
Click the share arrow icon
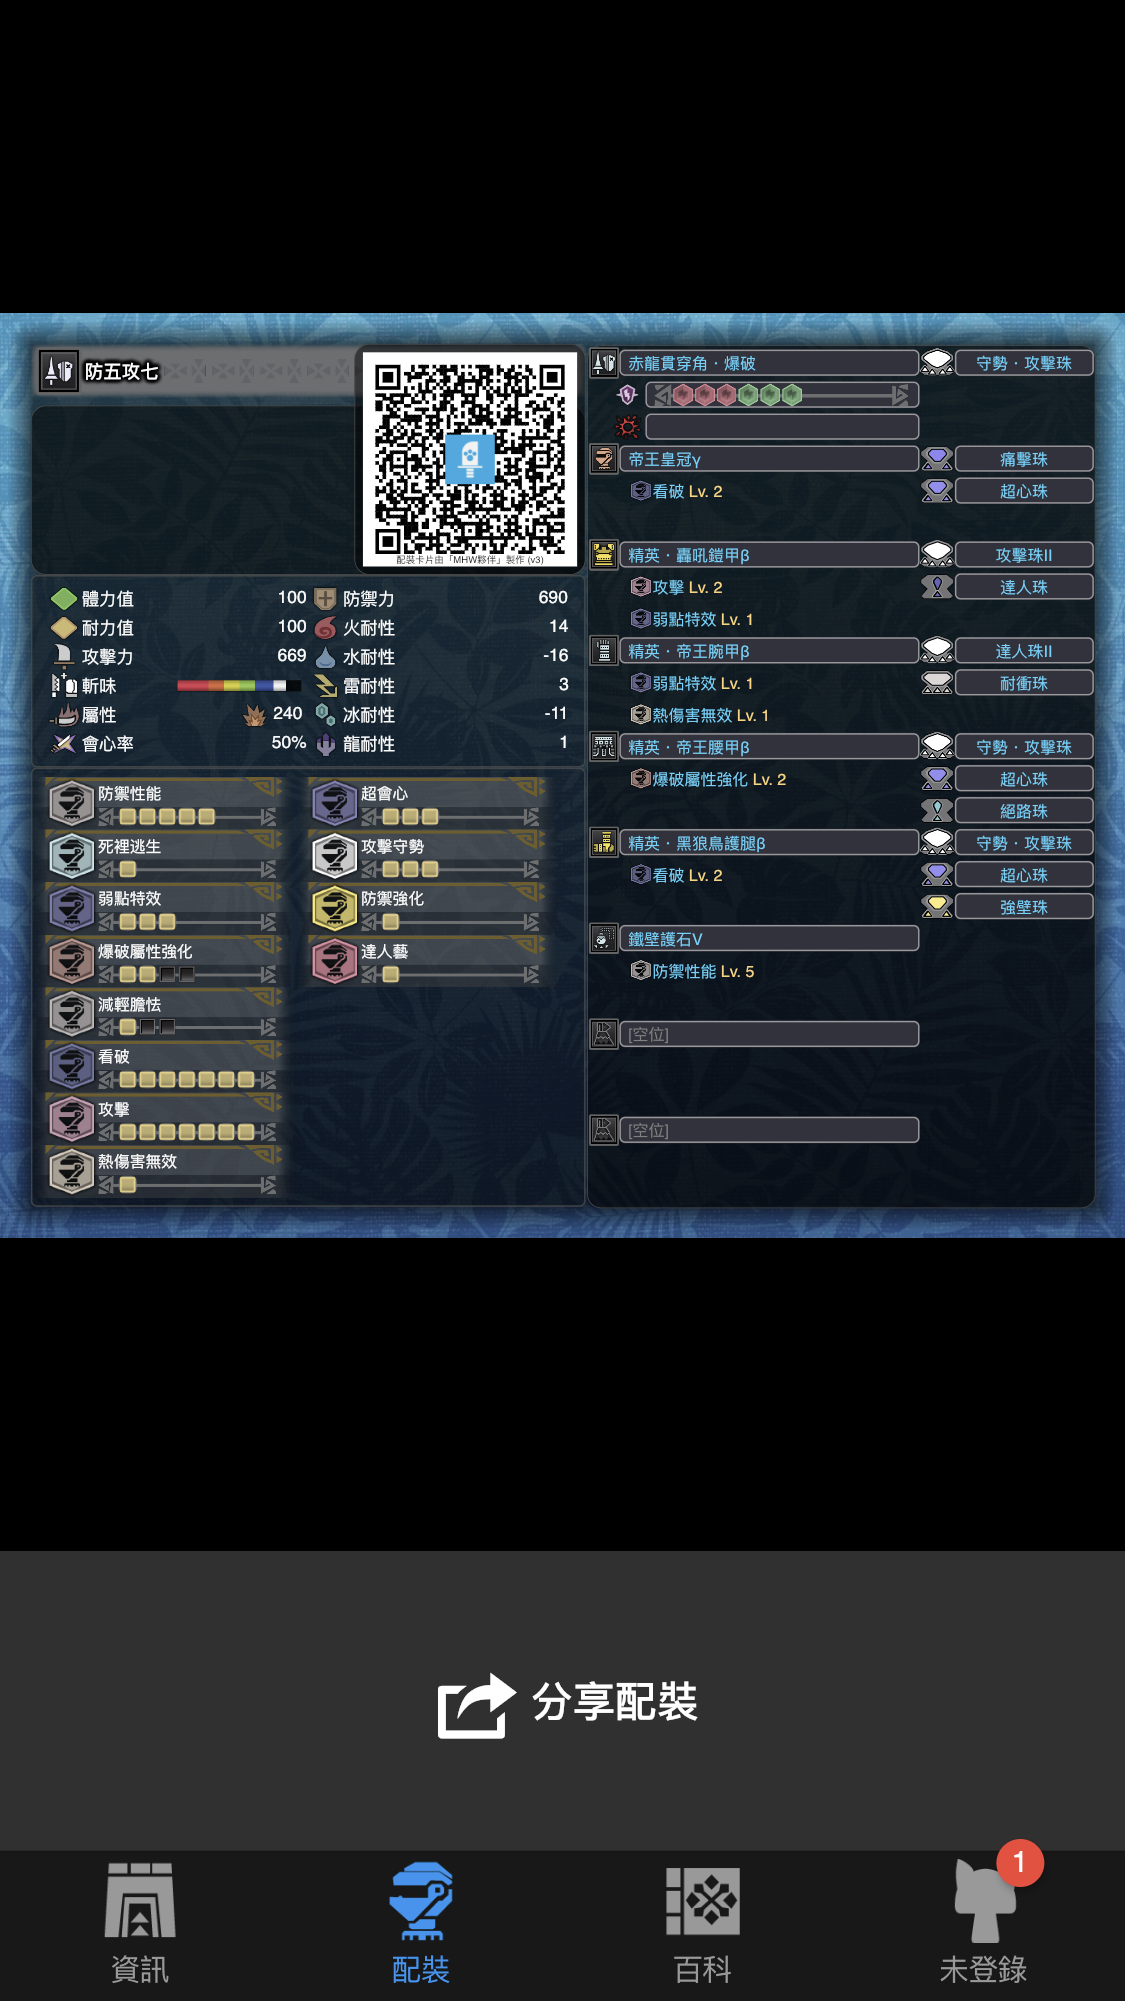coord(476,1705)
